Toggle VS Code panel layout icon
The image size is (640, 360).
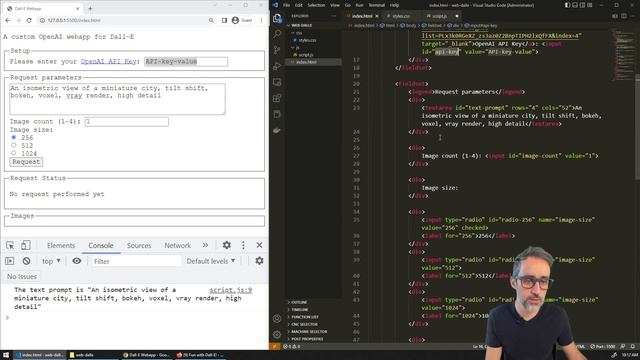coord(575,5)
